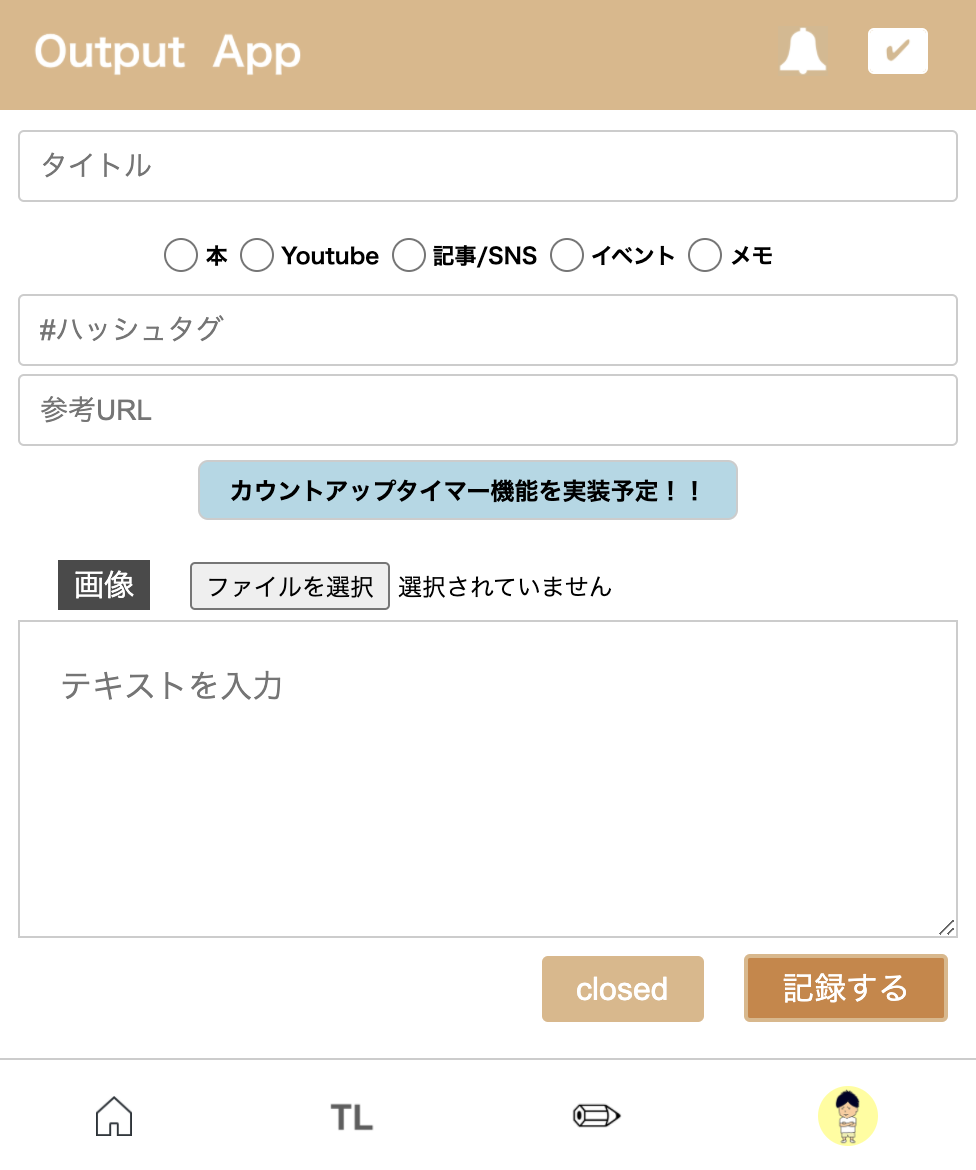This screenshot has width=976, height=1170.
Task: Open the notification bell icon
Action: tap(803, 51)
